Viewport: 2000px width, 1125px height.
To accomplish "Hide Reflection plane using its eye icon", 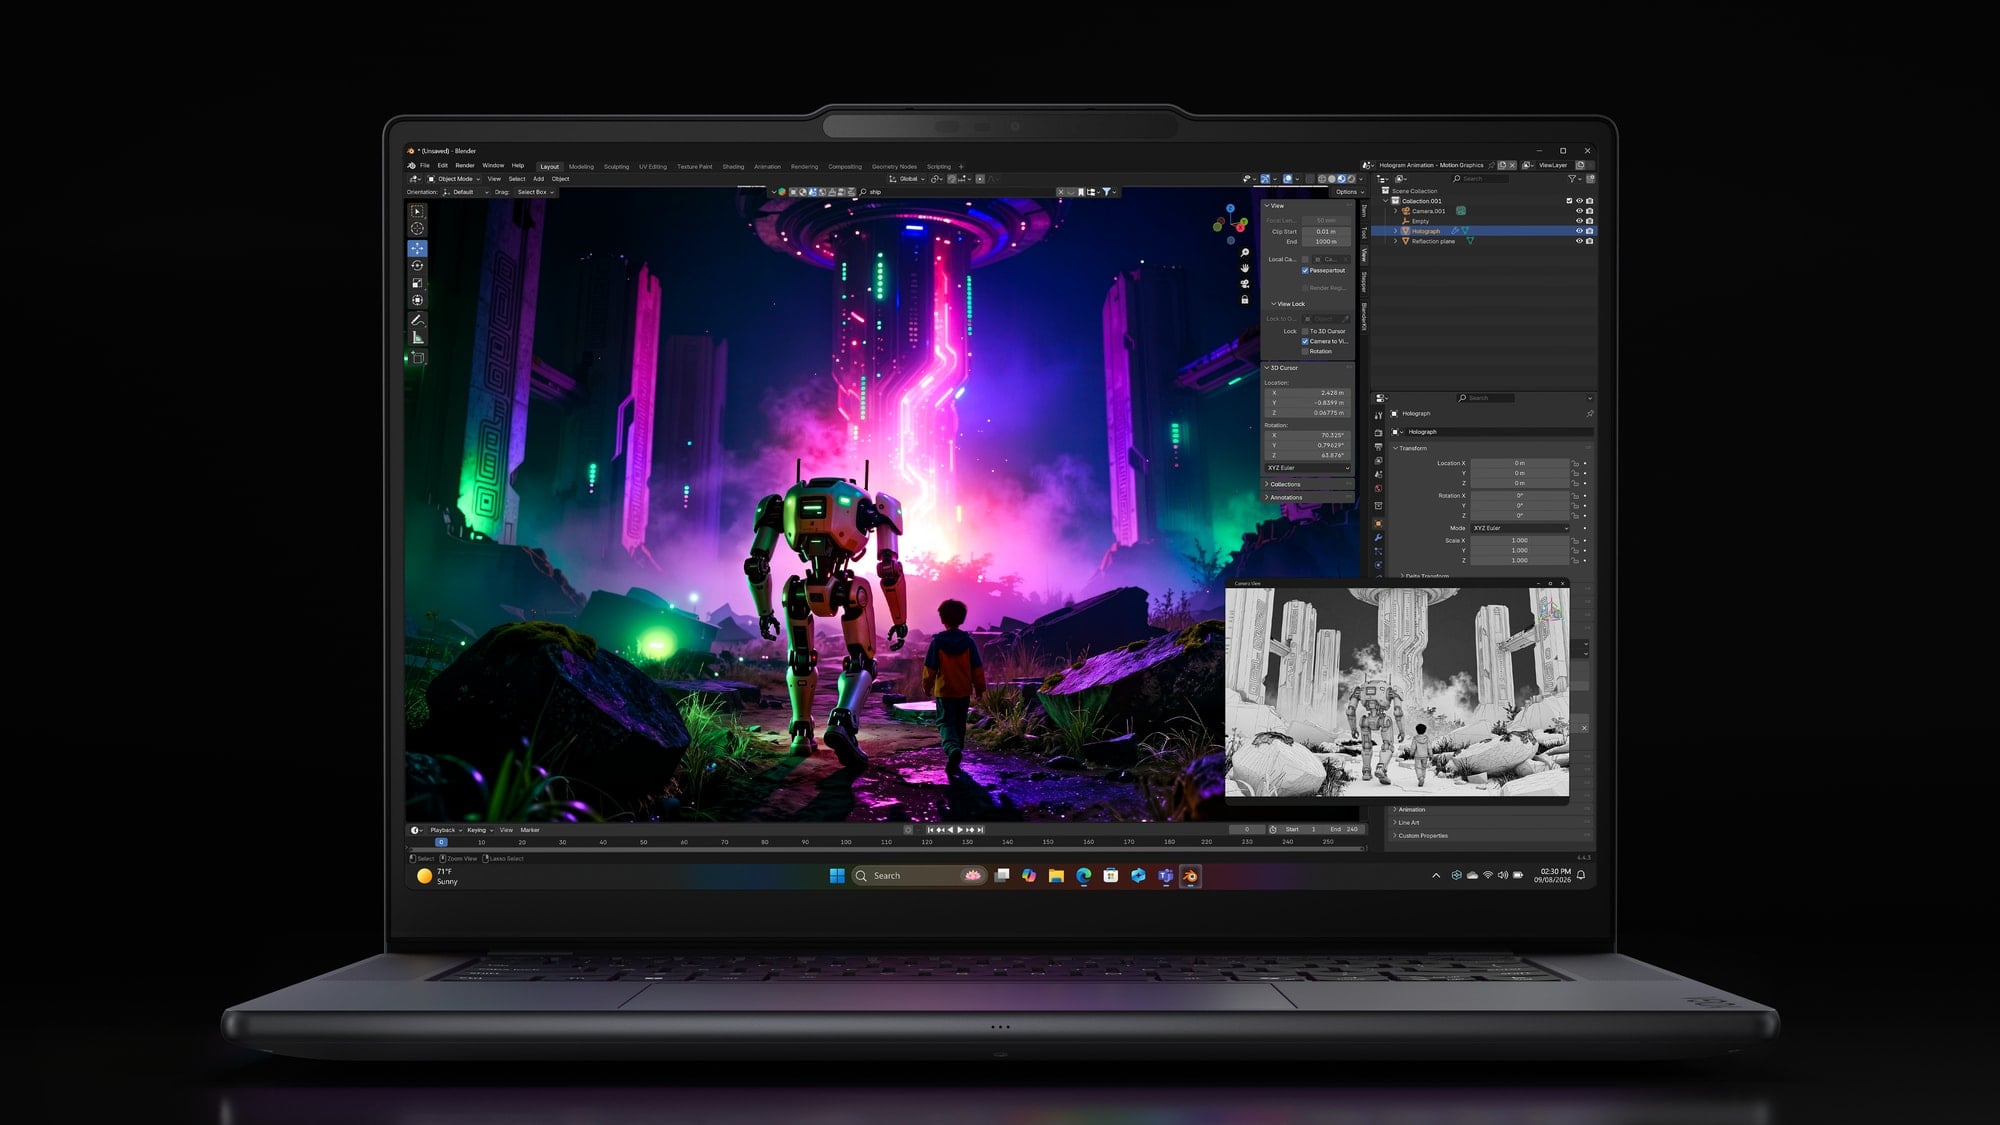I will [1580, 241].
